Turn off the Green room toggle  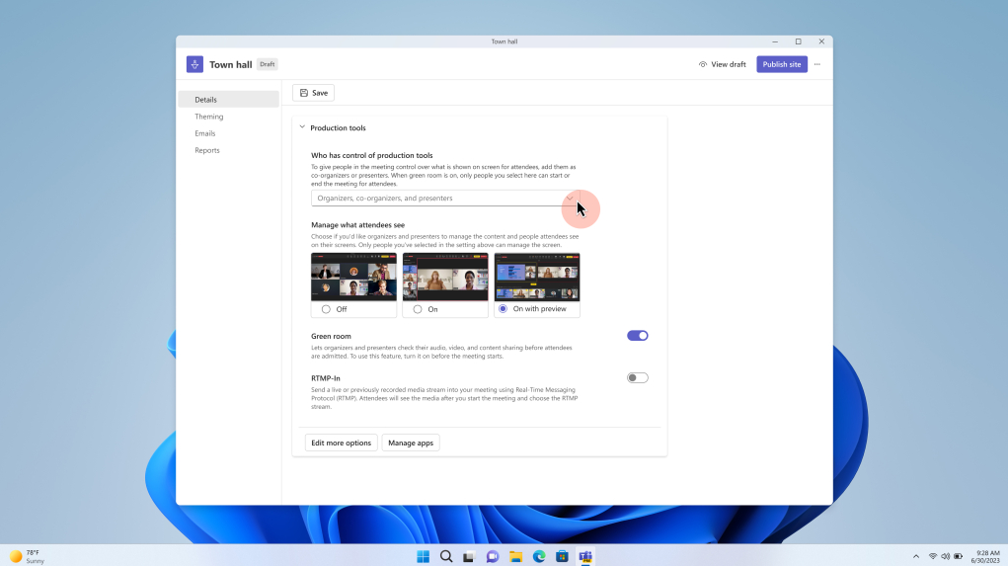[x=638, y=336]
